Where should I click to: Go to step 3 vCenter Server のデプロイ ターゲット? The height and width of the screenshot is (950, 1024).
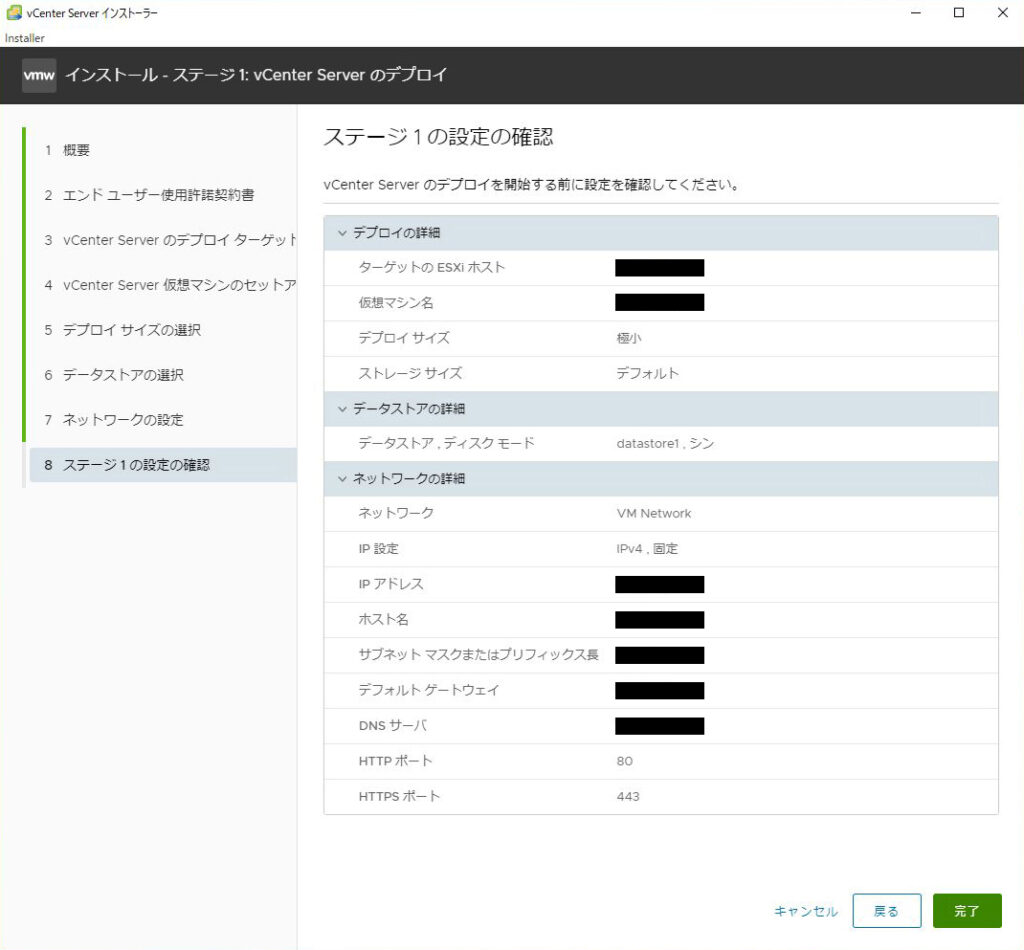(170, 240)
